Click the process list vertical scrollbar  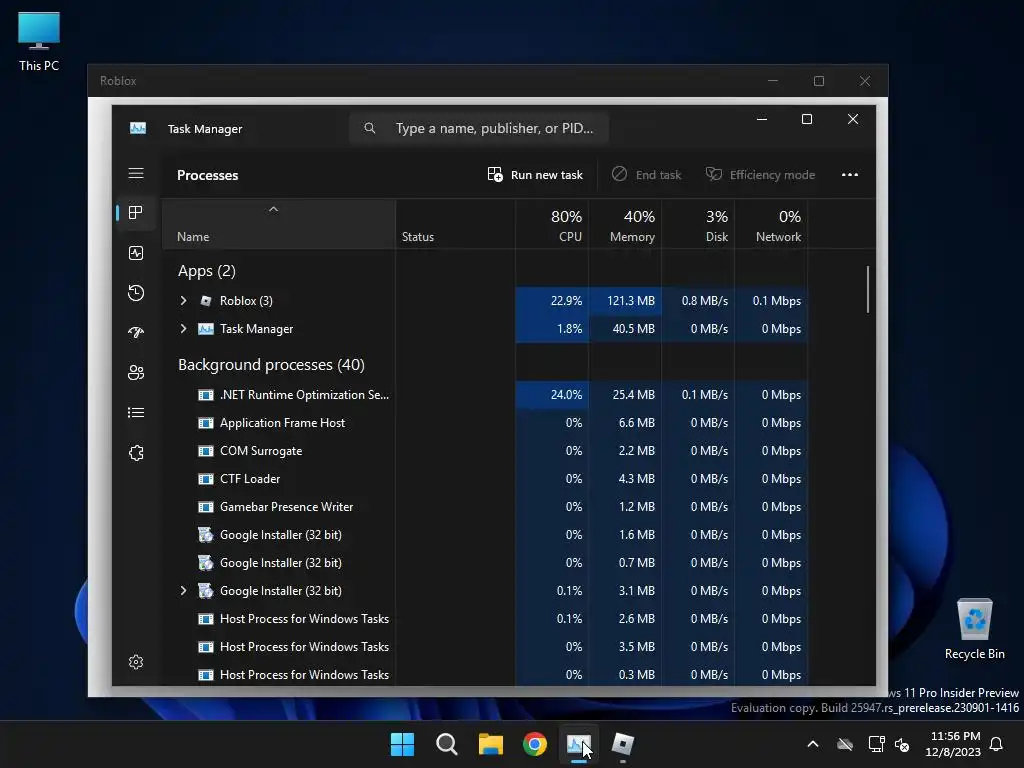coord(868,289)
